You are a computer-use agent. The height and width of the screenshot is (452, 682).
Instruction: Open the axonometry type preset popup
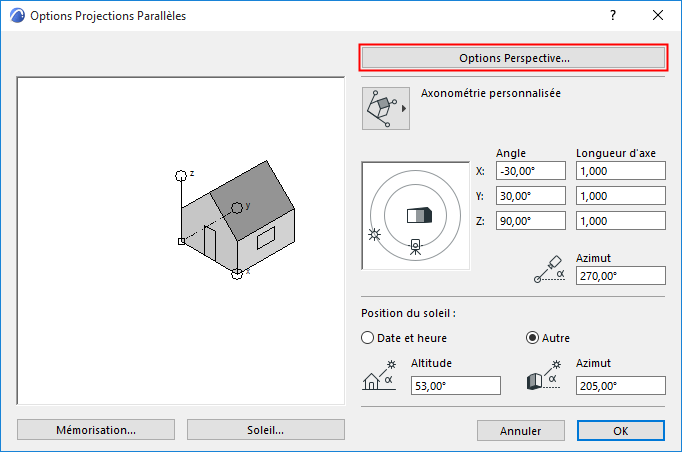click(x=385, y=108)
